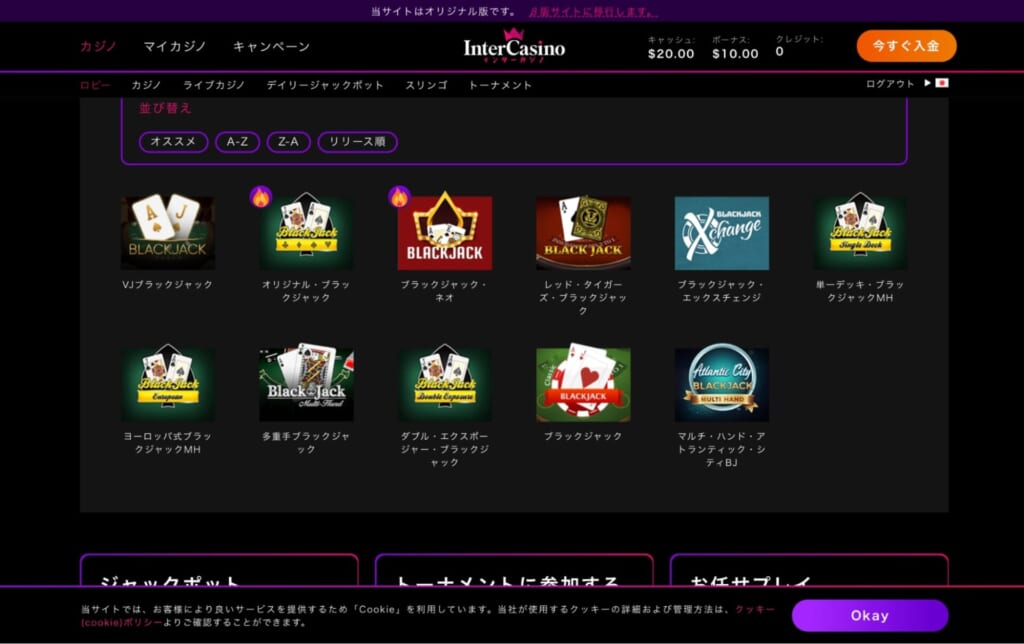Accept cookies with the Okay button
Viewport: 1024px width, 644px height.
click(869, 615)
